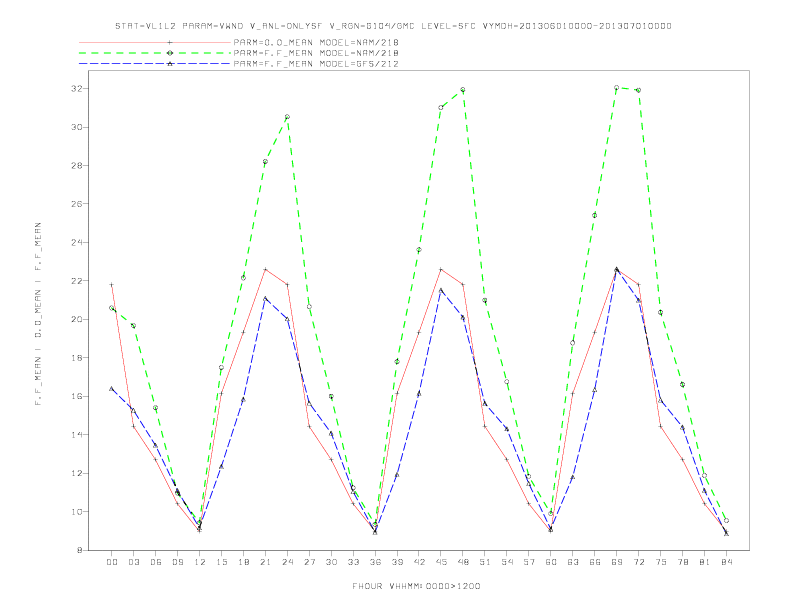
Task: Click x-axis forecast hour label 75
Action: pos(661,562)
